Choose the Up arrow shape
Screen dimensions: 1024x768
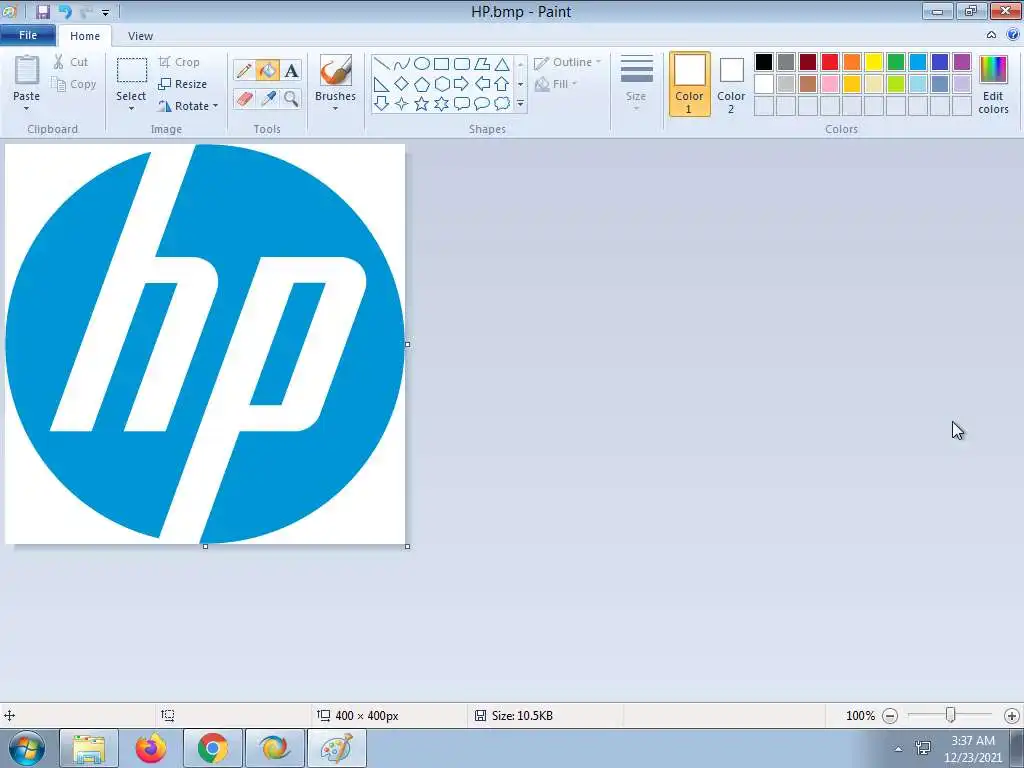point(502,84)
